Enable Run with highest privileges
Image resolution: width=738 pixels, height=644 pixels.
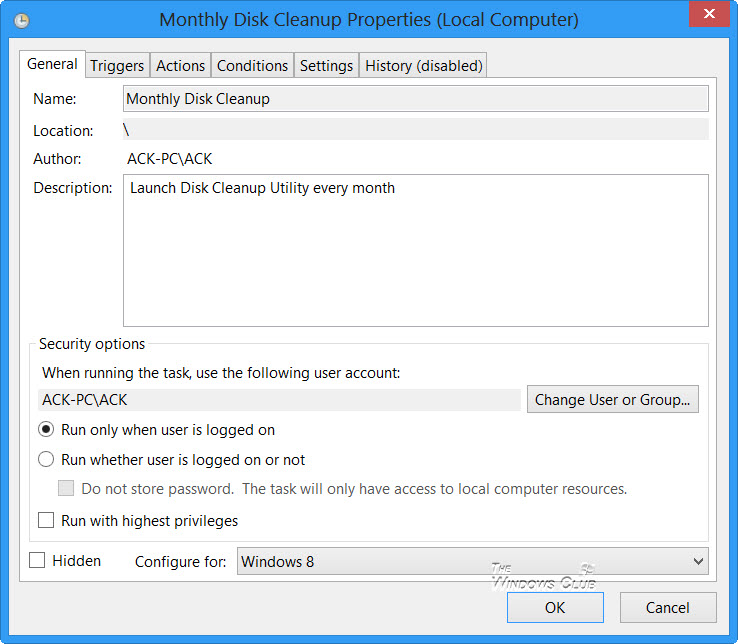tap(46, 521)
